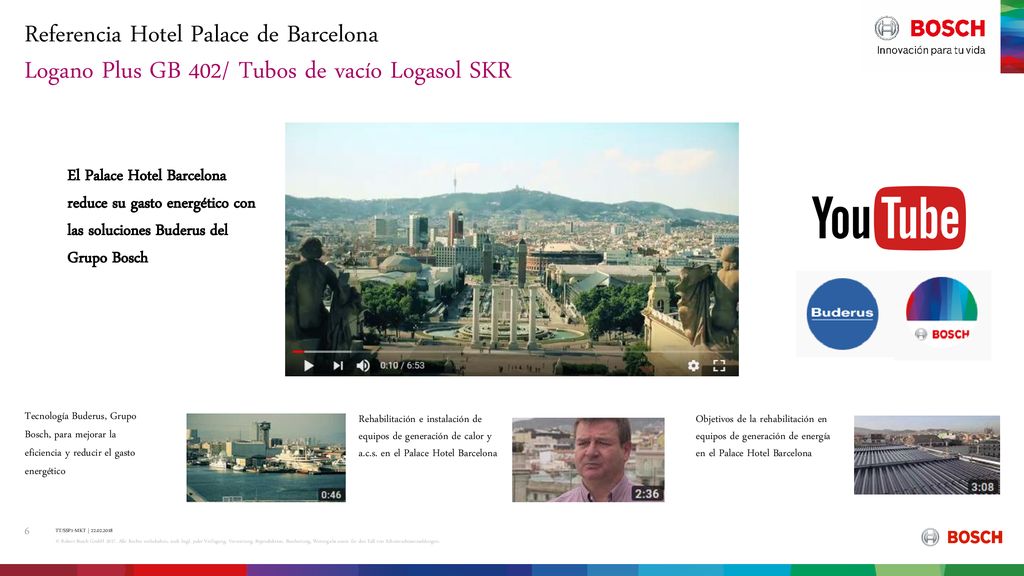
Task: Click the blue Buderus logo
Action: click(x=842, y=313)
